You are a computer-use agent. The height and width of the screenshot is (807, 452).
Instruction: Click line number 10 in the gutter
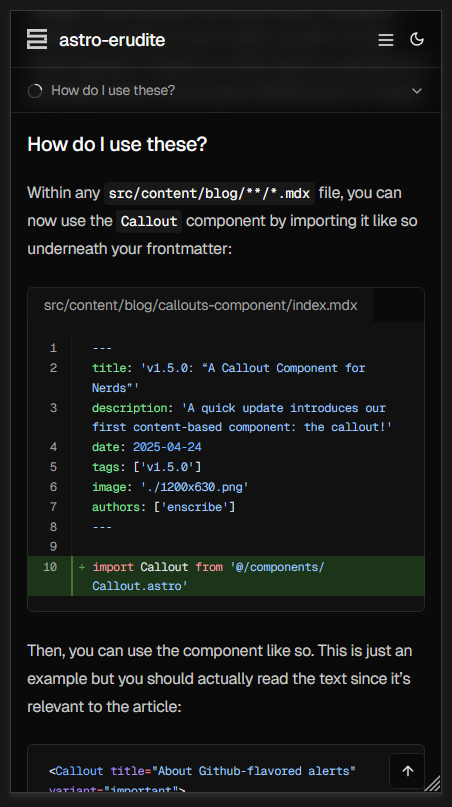click(x=50, y=567)
